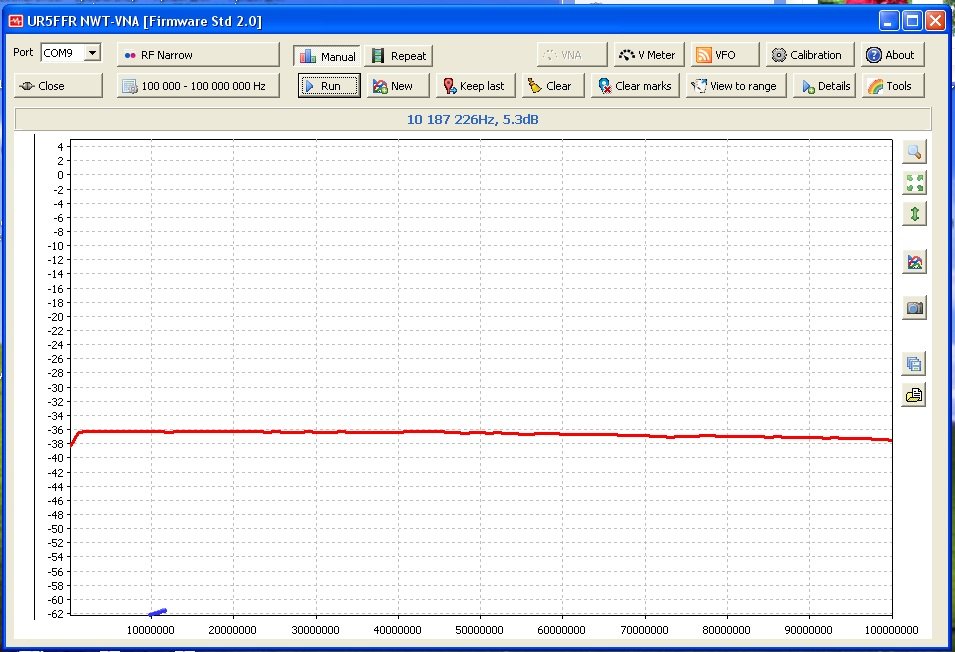
Task: Toggle Repeat sweep mode
Action: point(398,56)
